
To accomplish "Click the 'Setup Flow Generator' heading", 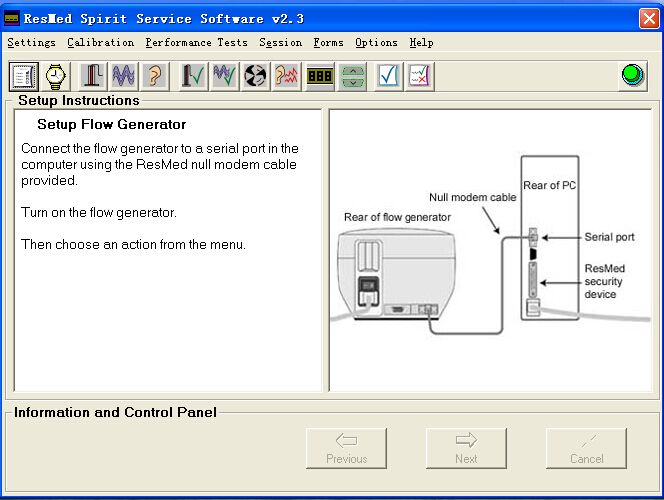I will 112,124.
